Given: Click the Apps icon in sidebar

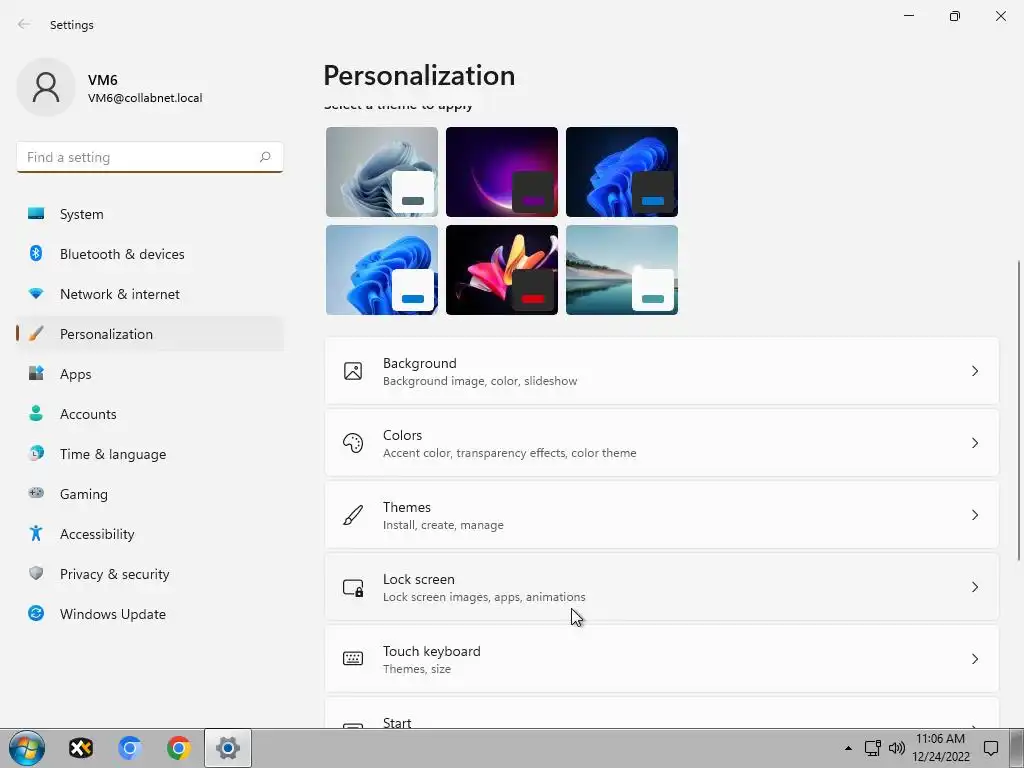Looking at the screenshot, I should pos(36,374).
